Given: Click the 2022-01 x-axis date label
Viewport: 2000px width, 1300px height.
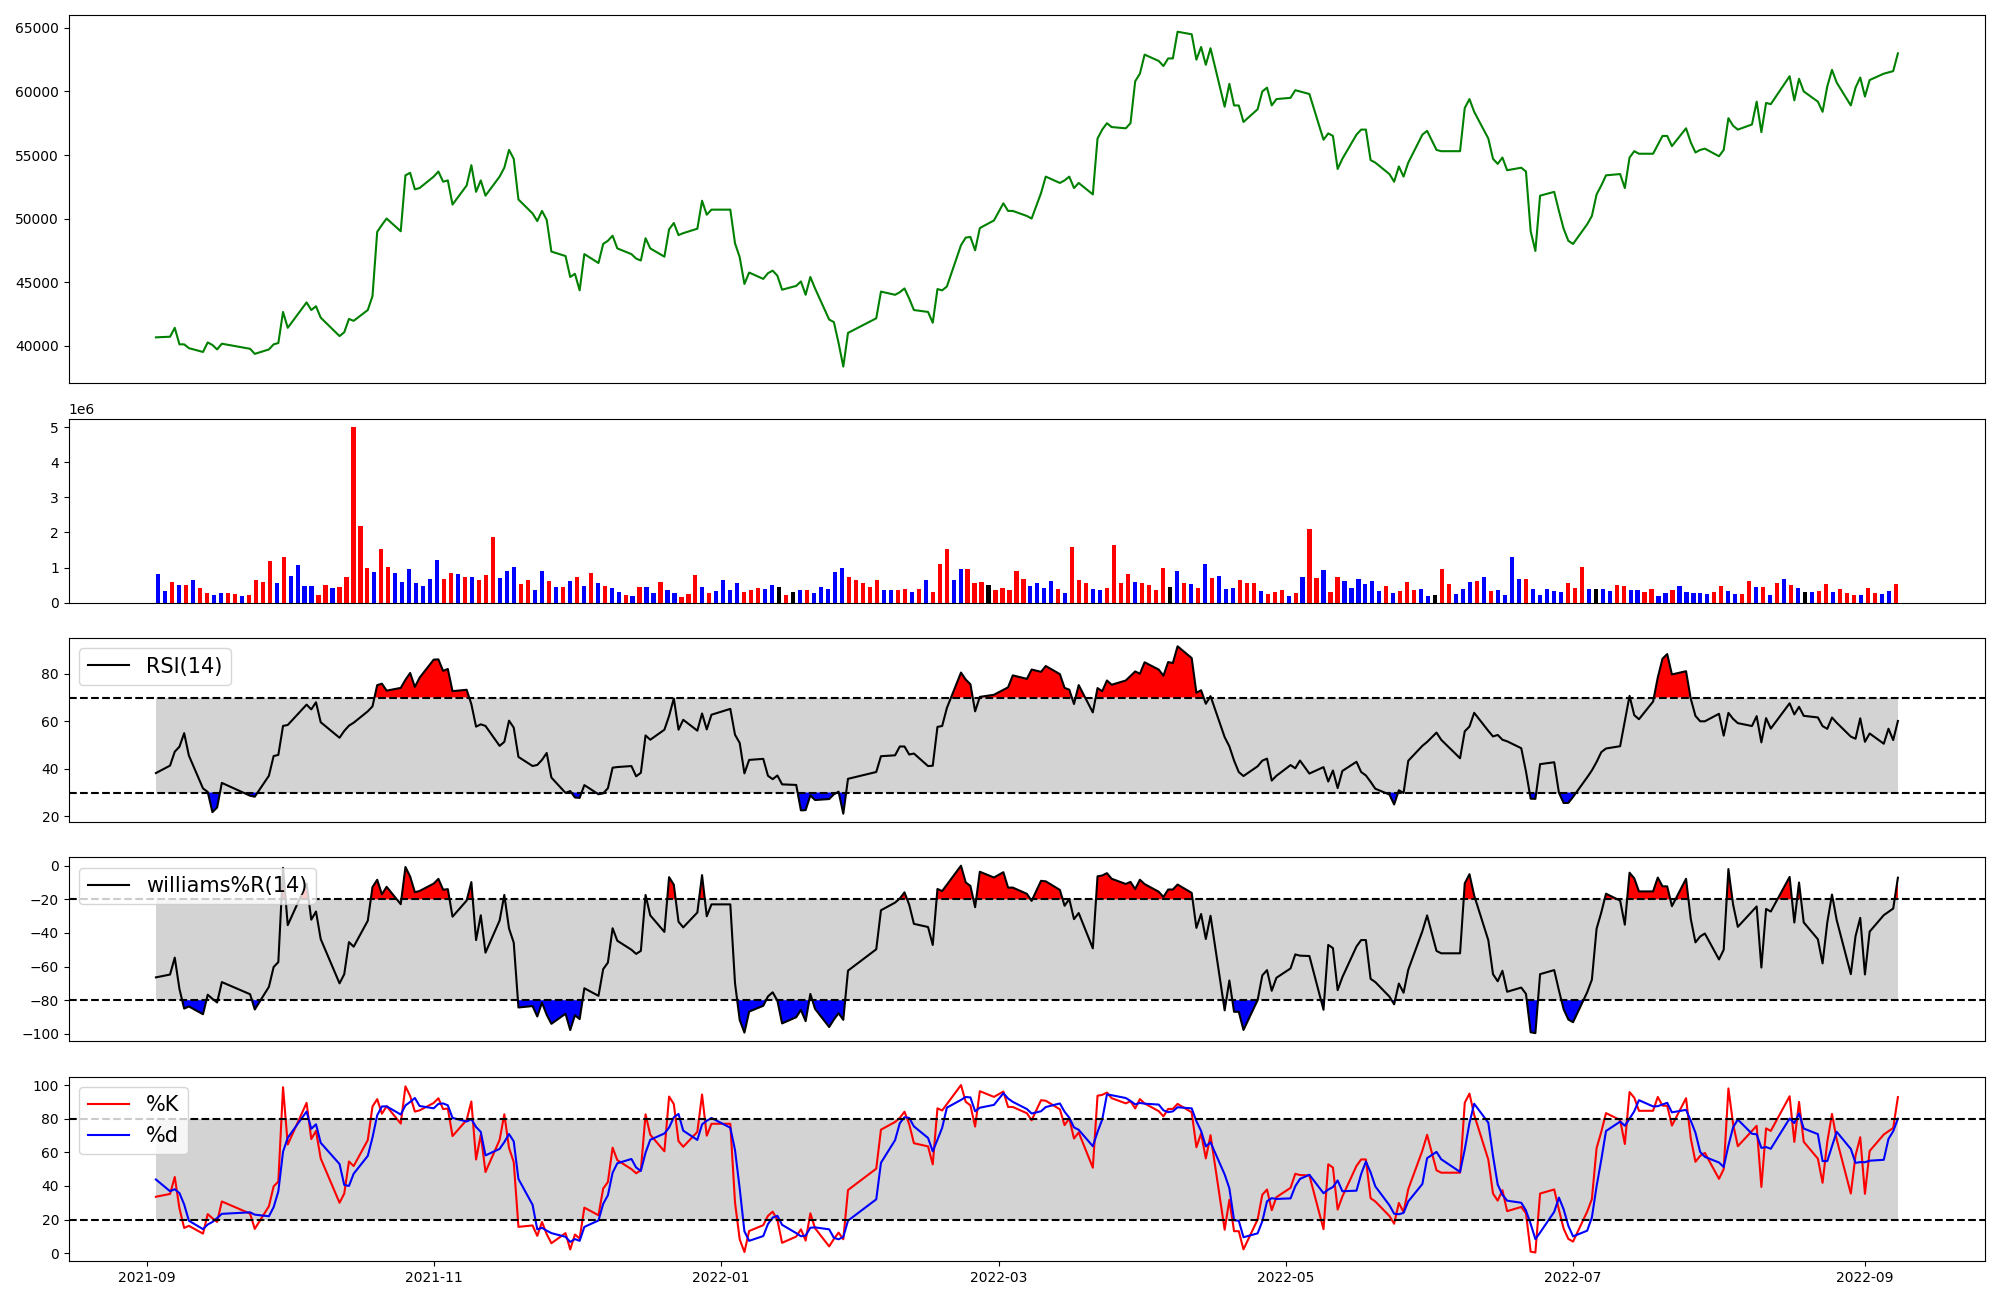Looking at the screenshot, I should point(720,1277).
